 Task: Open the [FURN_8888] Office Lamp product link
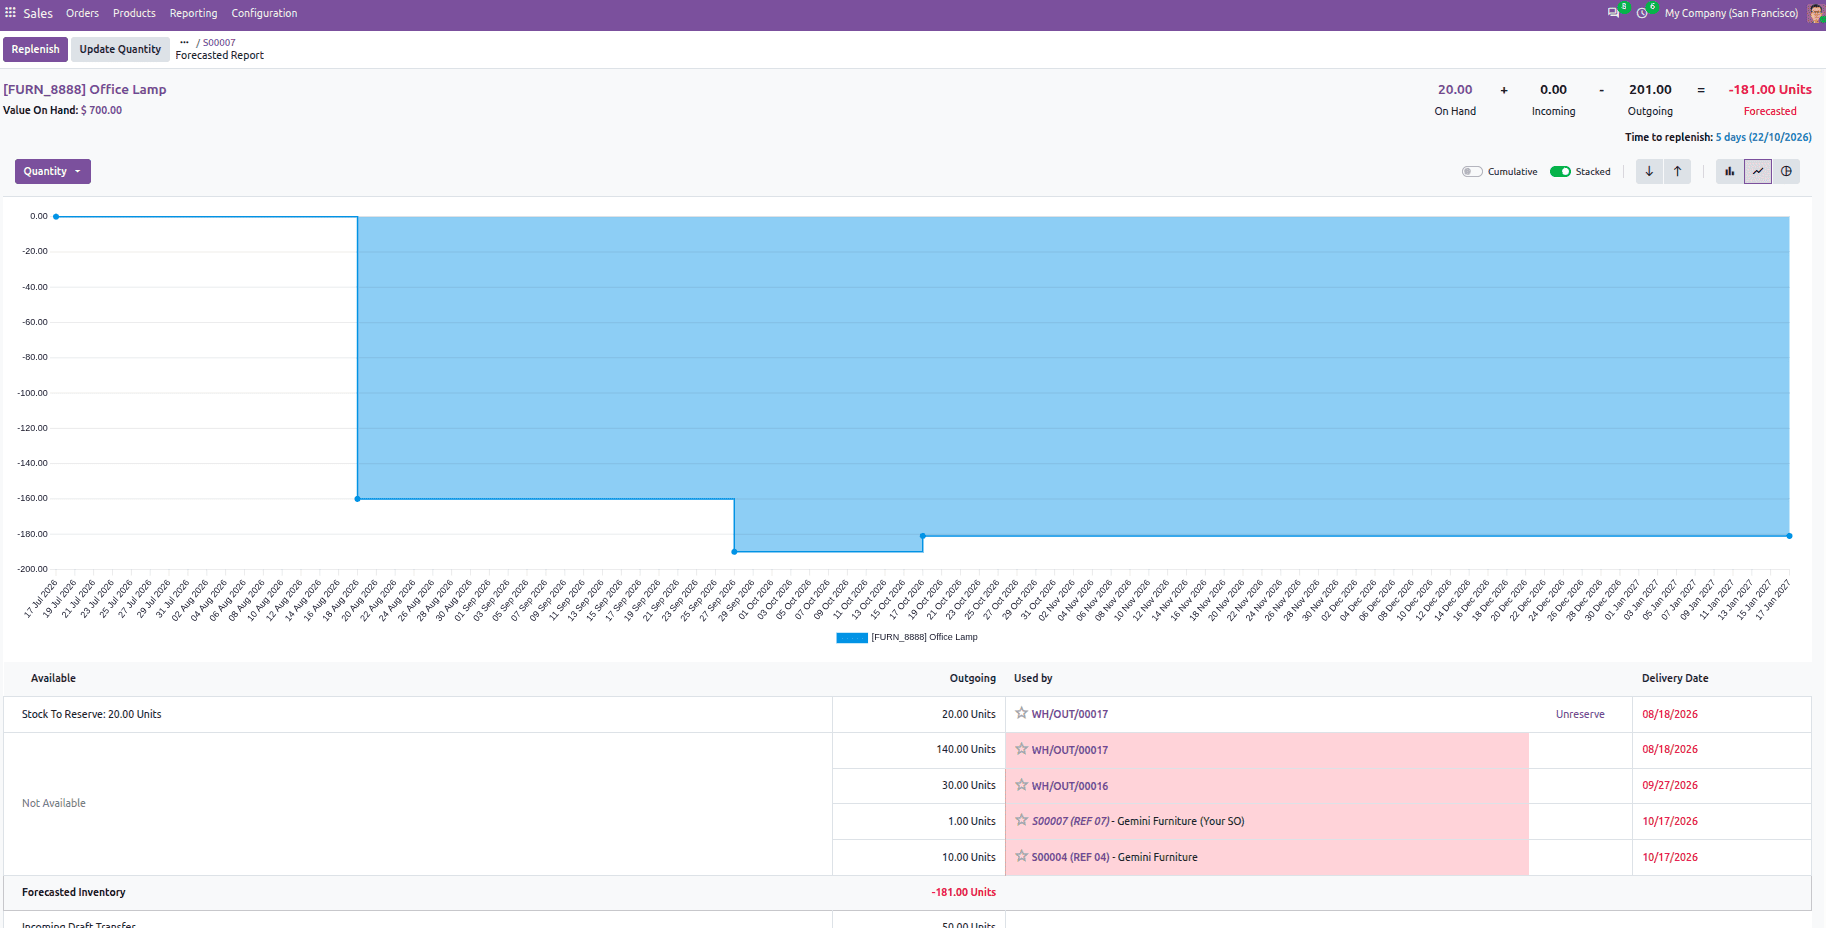point(85,89)
